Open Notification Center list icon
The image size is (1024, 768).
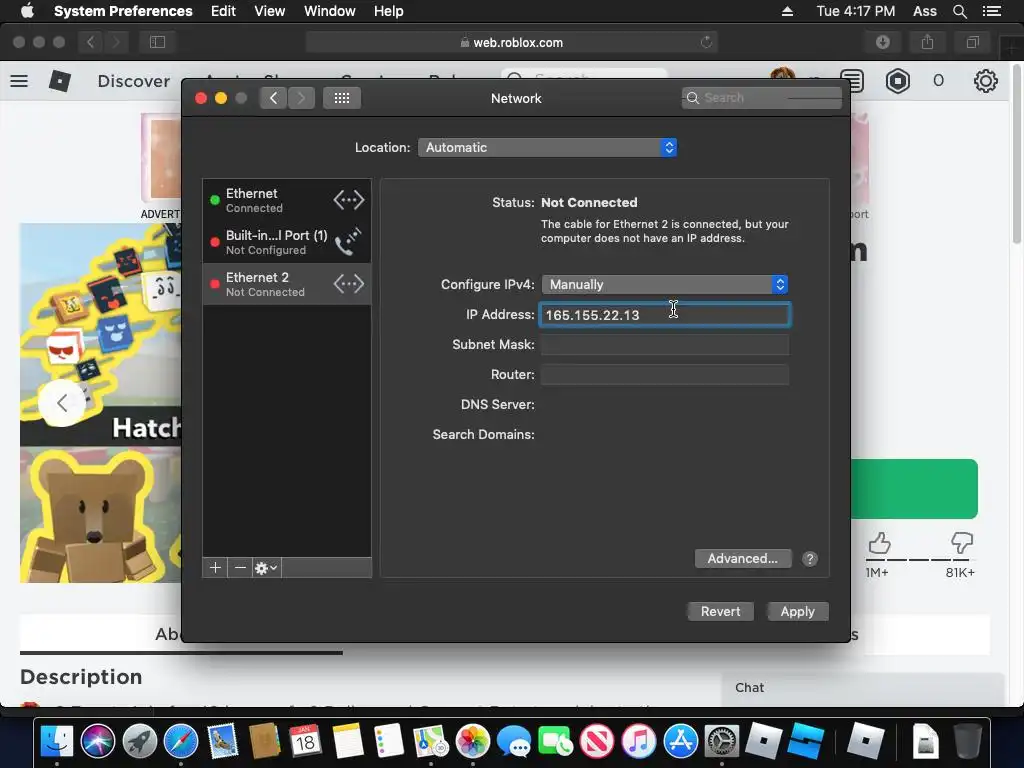coord(991,11)
